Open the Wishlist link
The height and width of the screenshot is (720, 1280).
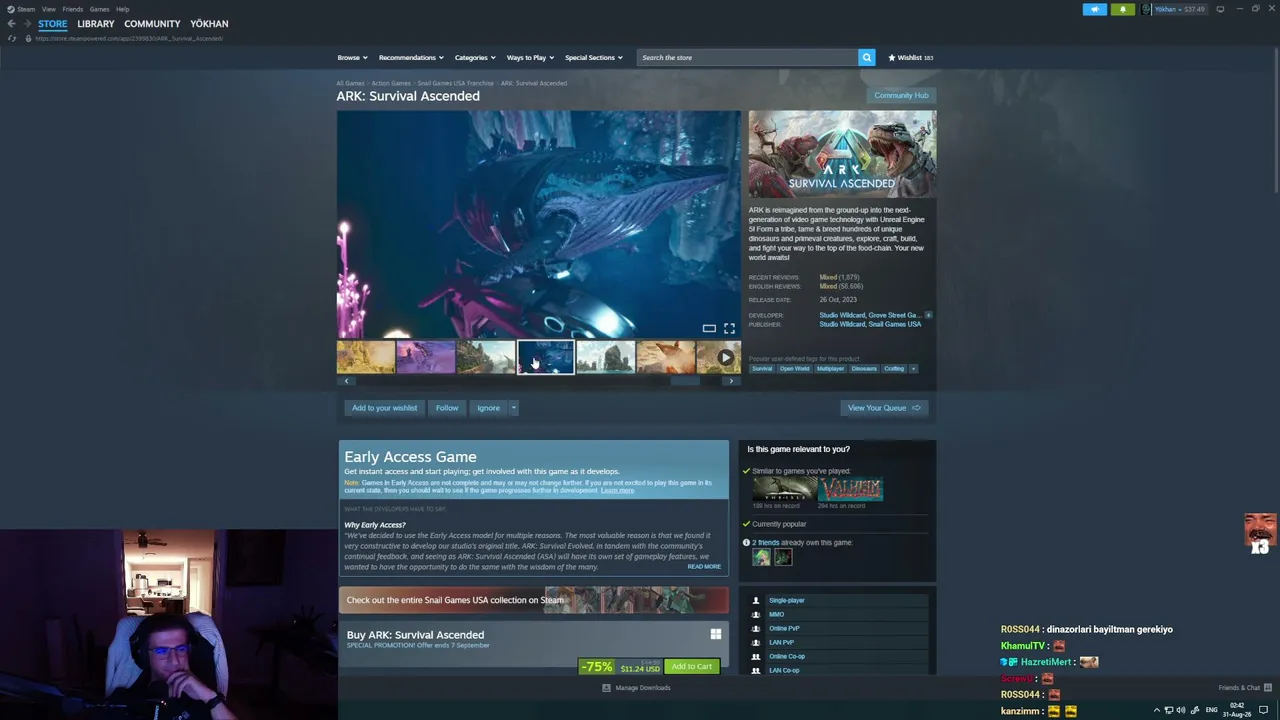(x=910, y=58)
